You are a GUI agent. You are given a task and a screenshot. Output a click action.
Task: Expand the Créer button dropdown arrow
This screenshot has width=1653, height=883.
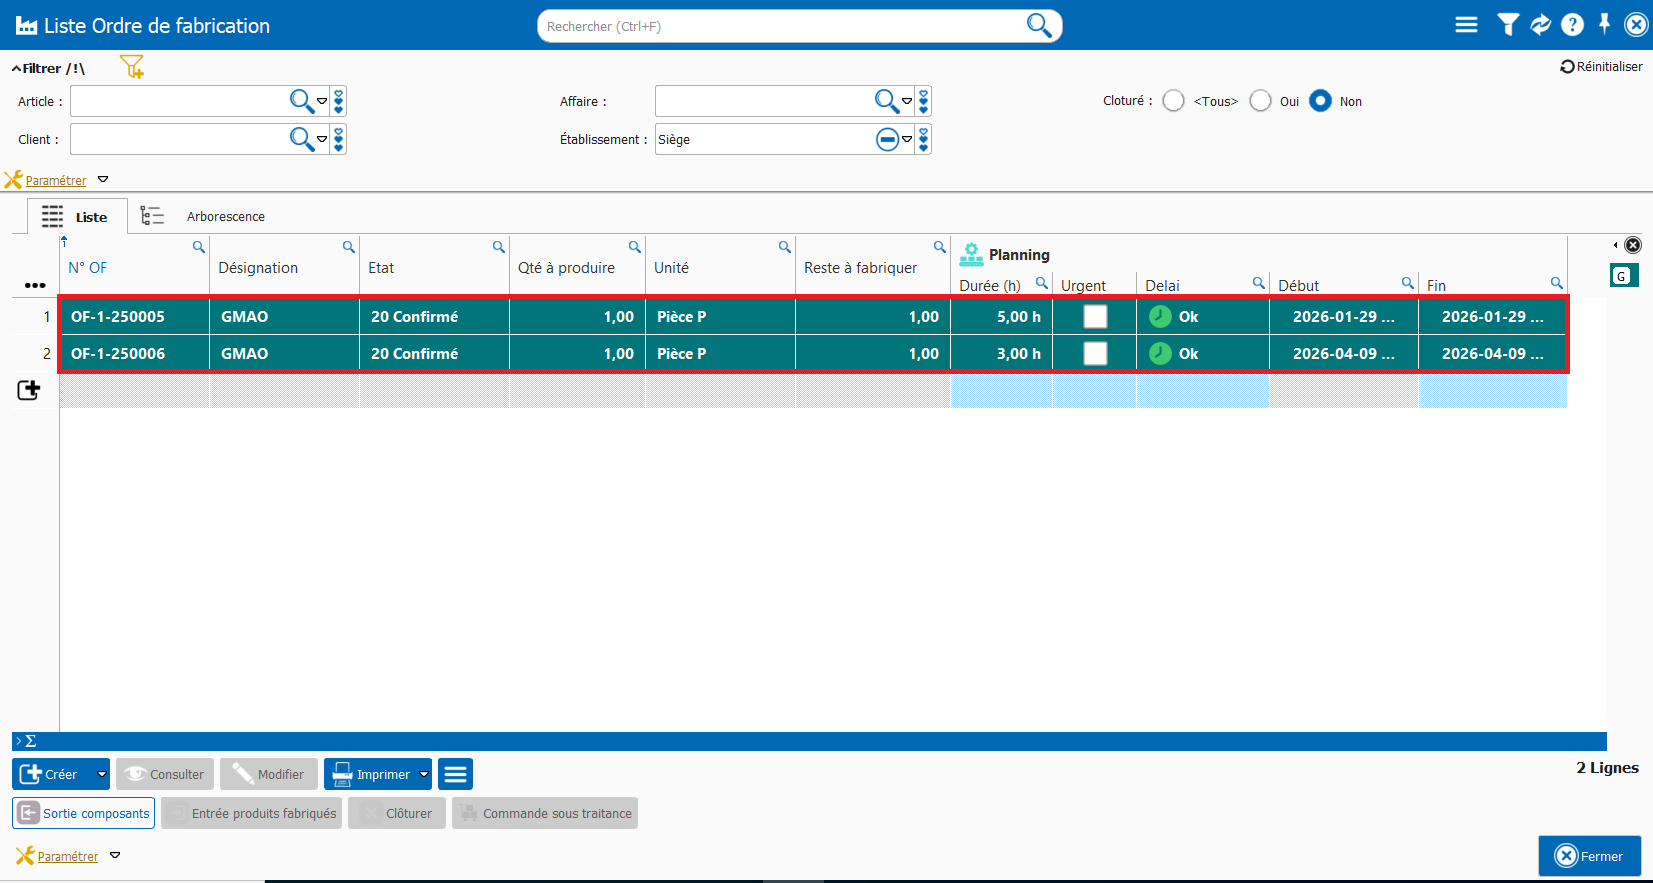101,774
